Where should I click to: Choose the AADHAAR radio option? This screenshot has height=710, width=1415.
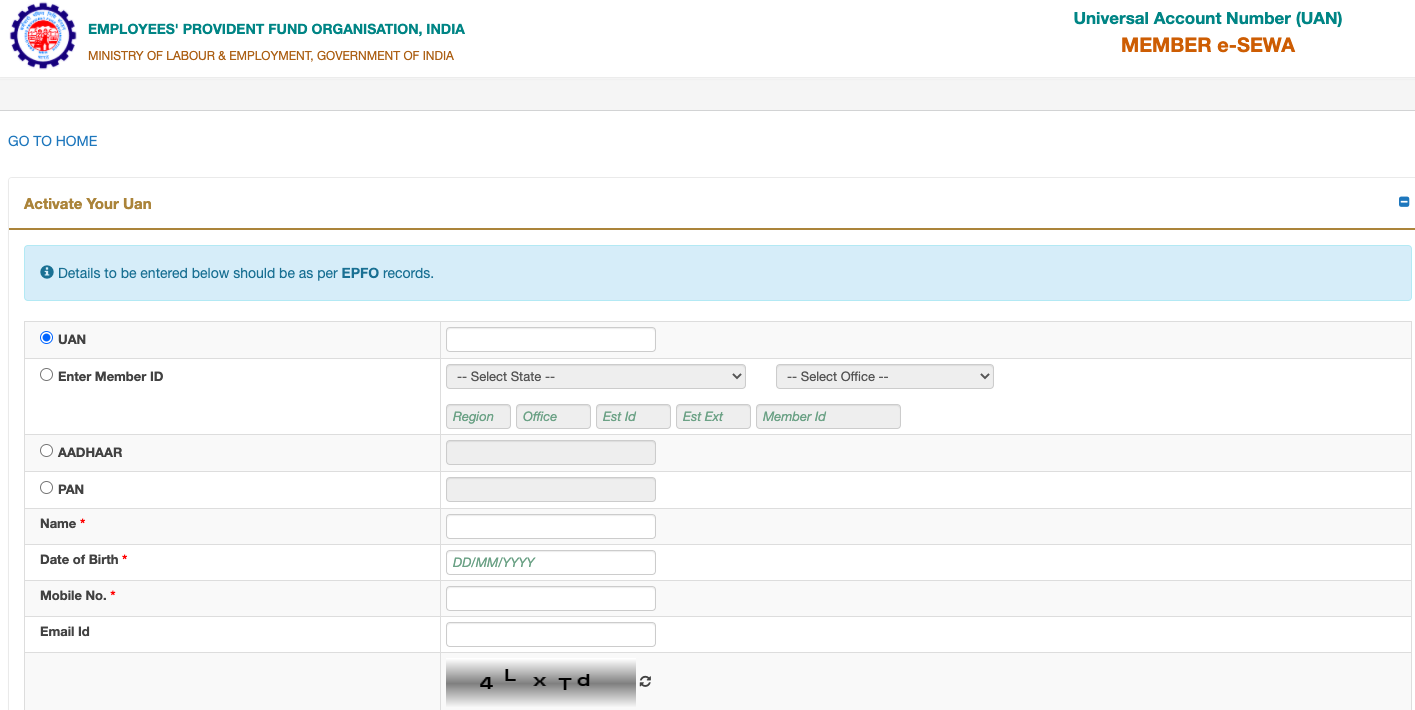tap(46, 451)
